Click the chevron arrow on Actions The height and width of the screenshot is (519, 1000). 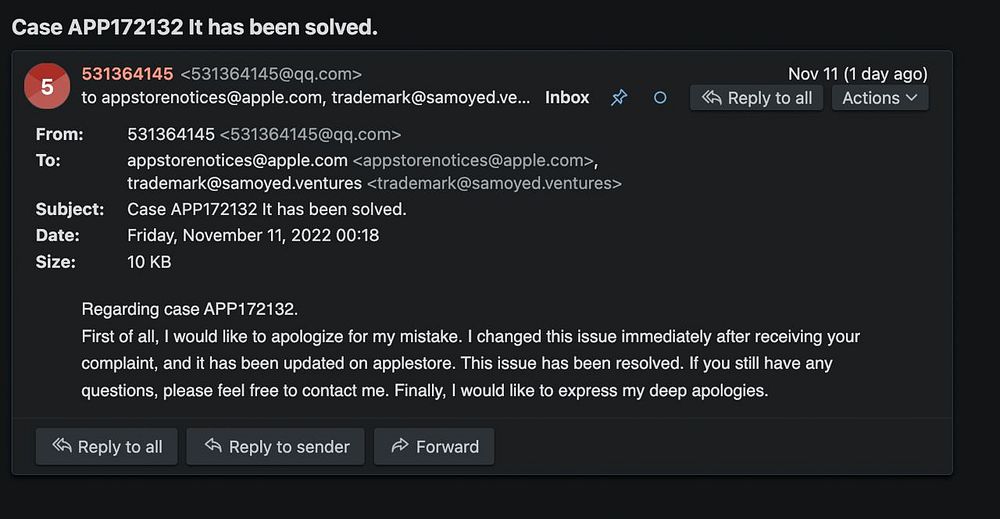click(x=912, y=98)
